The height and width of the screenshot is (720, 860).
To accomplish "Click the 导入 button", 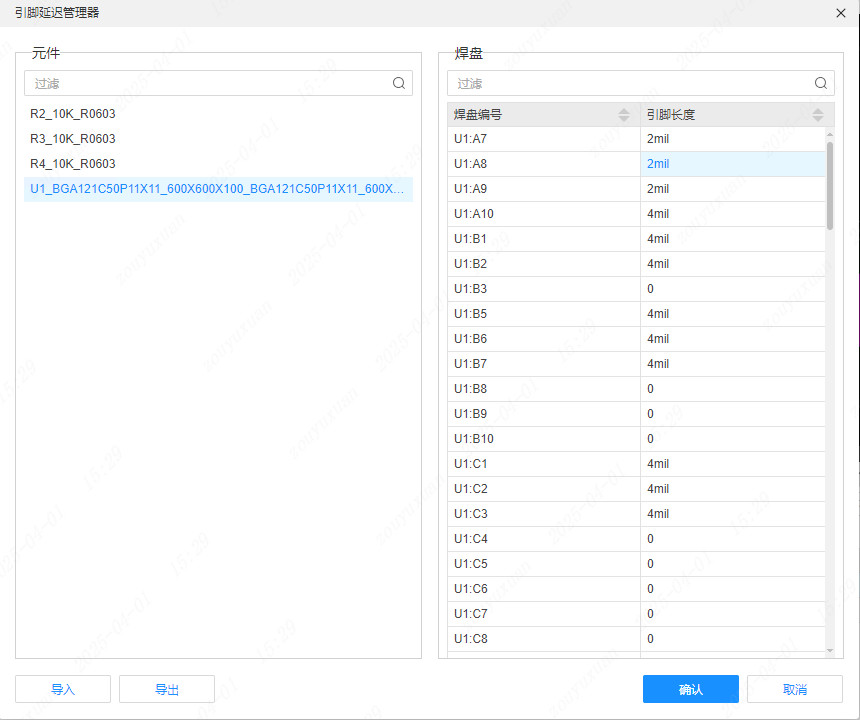I will click(x=63, y=689).
